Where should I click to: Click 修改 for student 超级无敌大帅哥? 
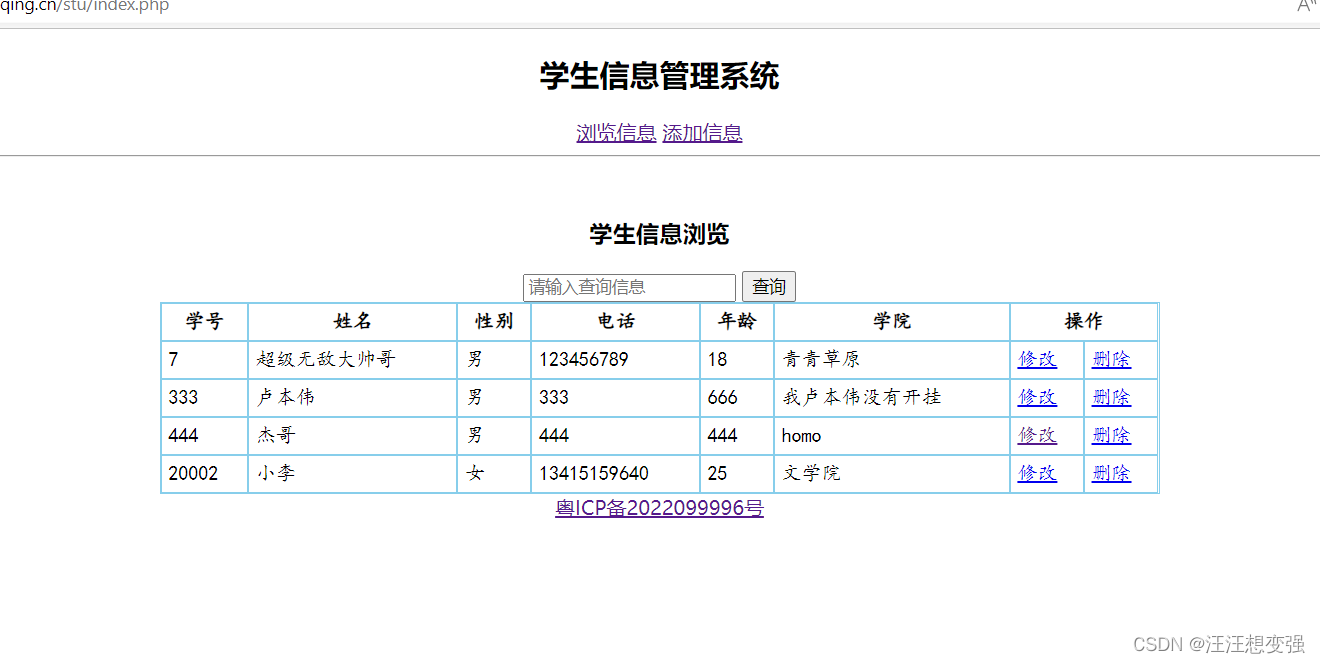[x=1037, y=360]
